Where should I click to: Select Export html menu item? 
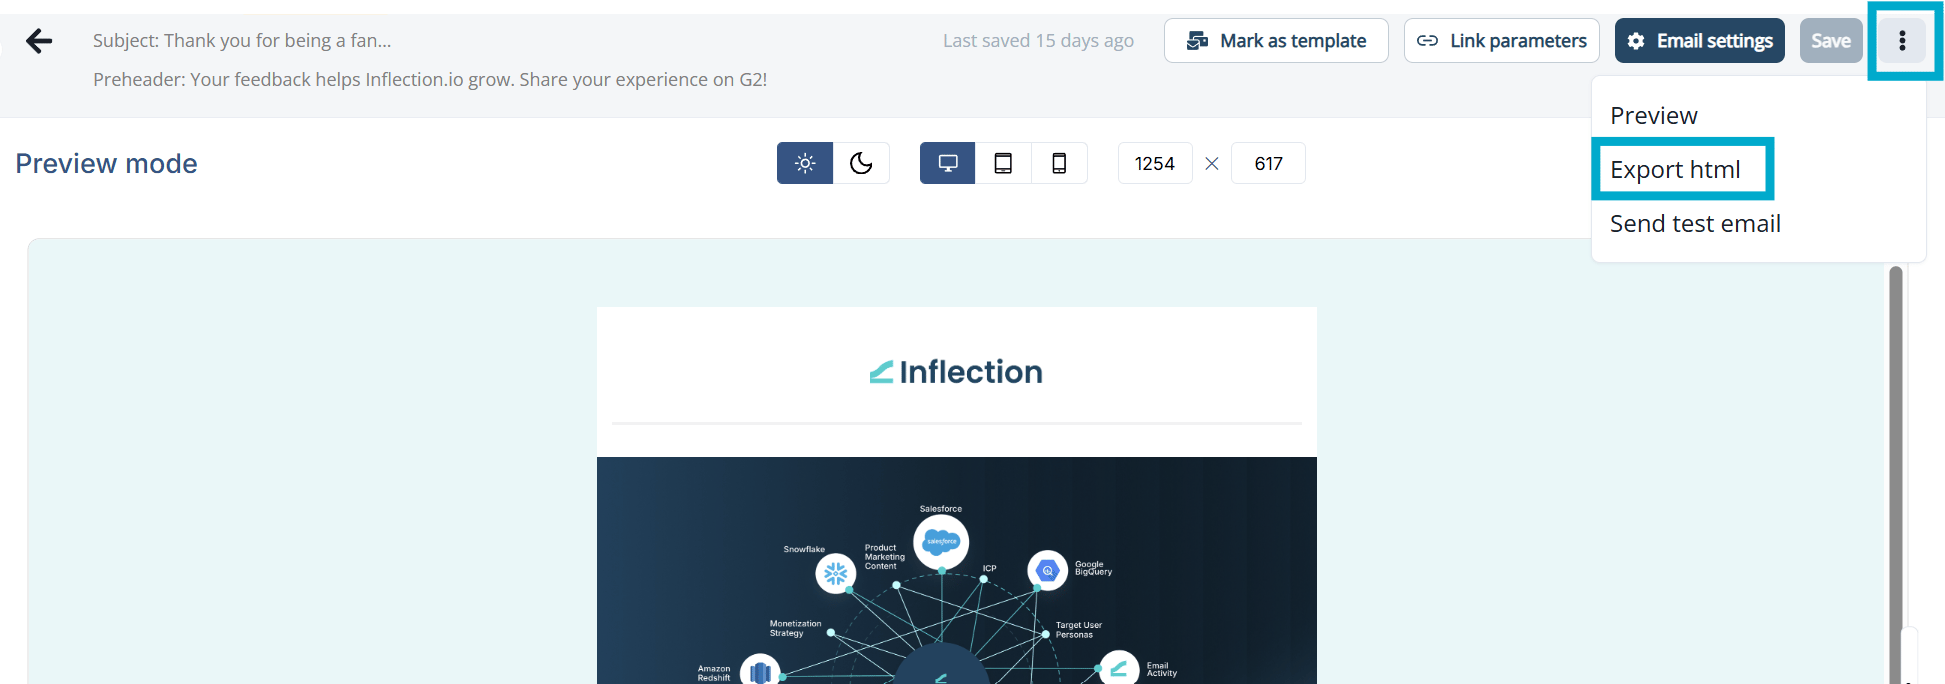tap(1676, 170)
